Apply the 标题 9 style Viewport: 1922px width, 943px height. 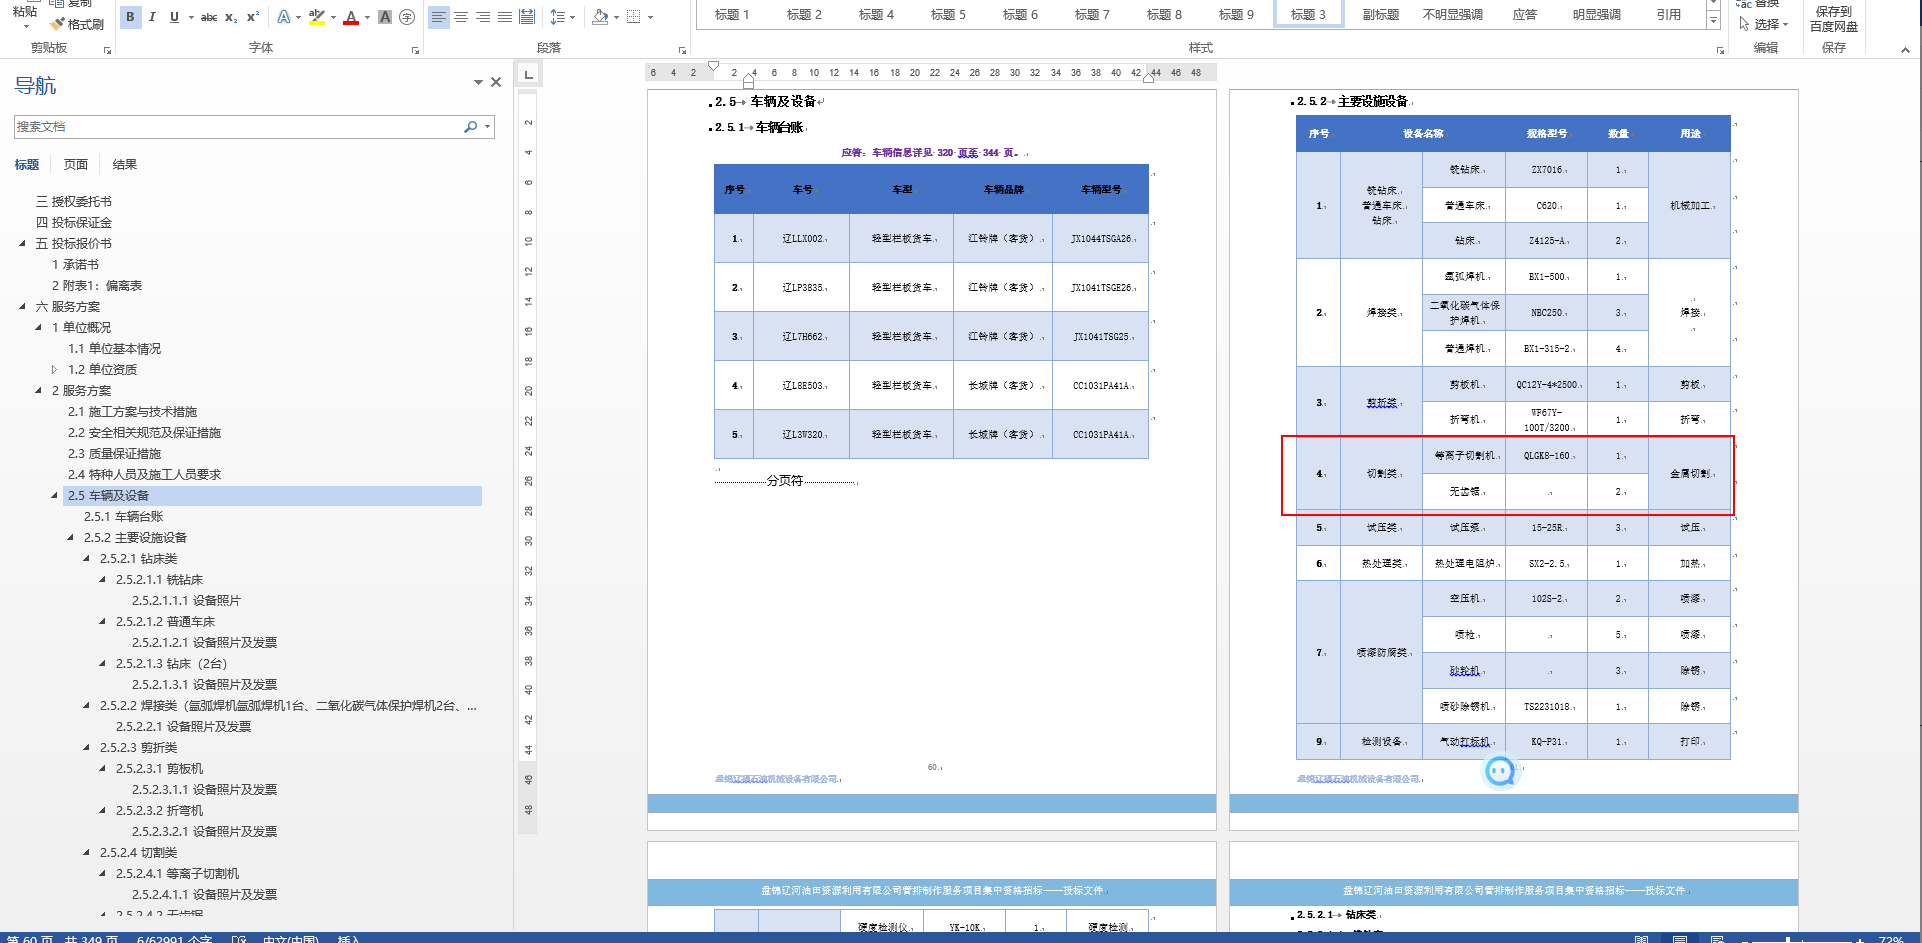pyautogui.click(x=1236, y=14)
